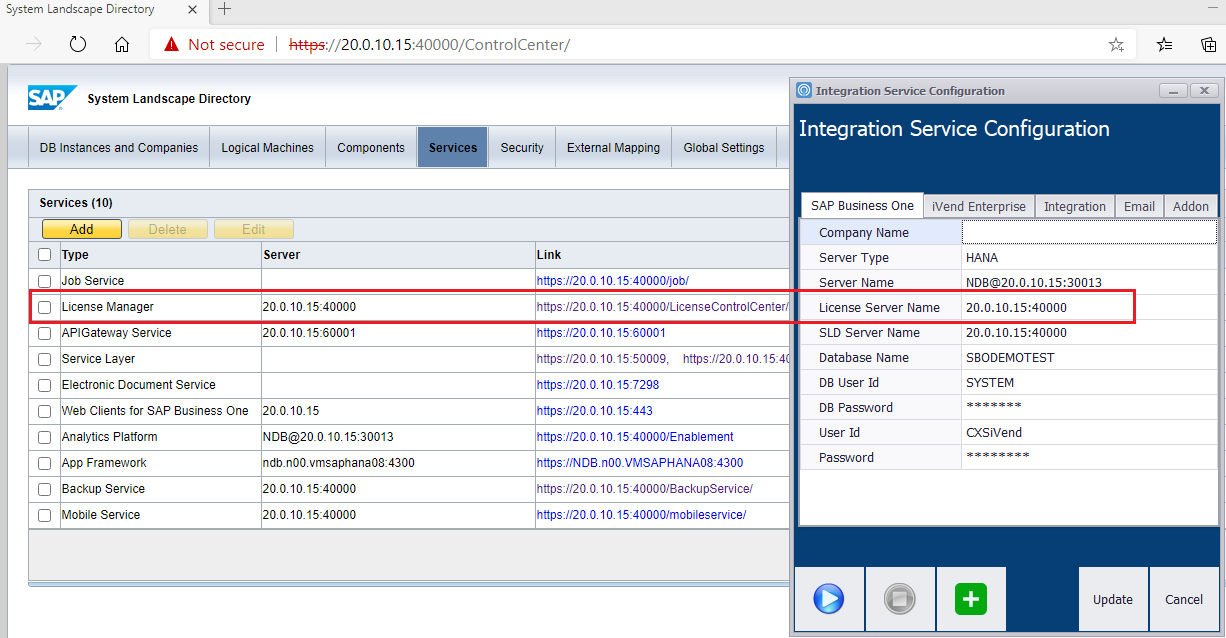Open a new browser tab
1226x638 pixels.
click(225, 9)
